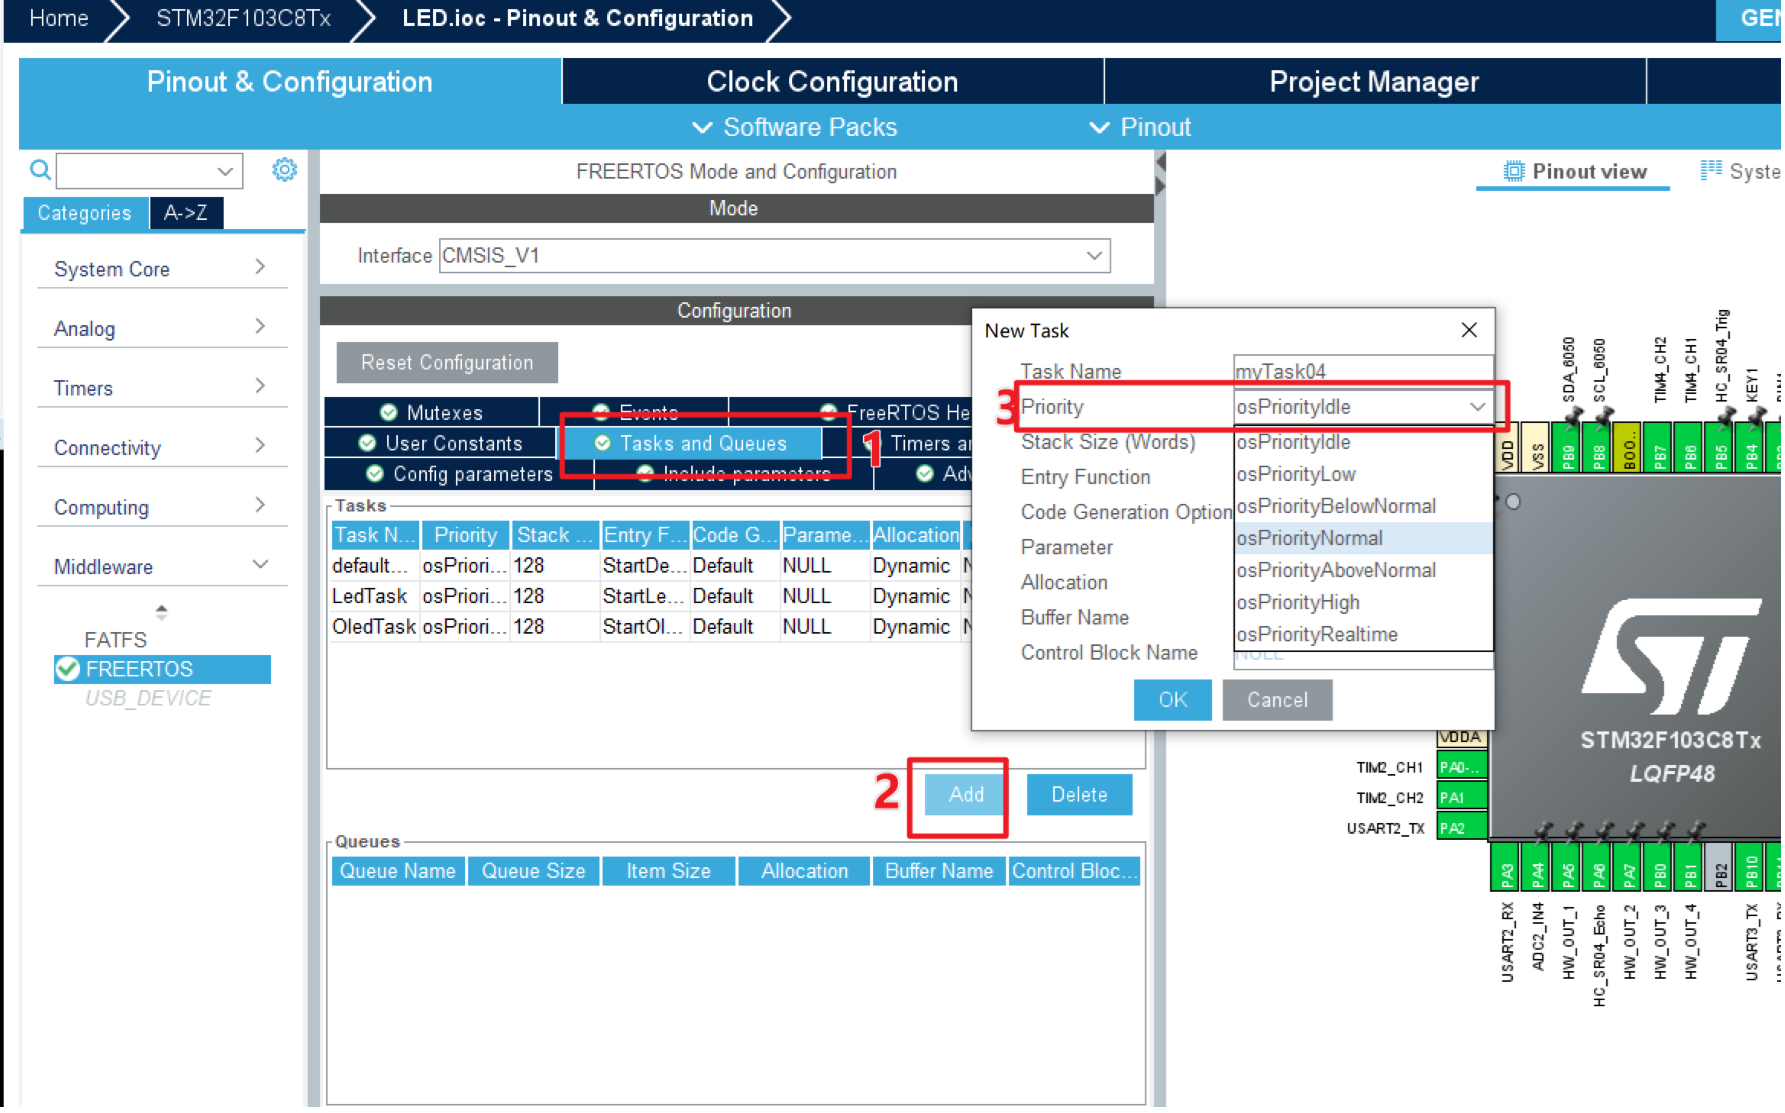Click the Tasks and Queues check icon

point(602,443)
